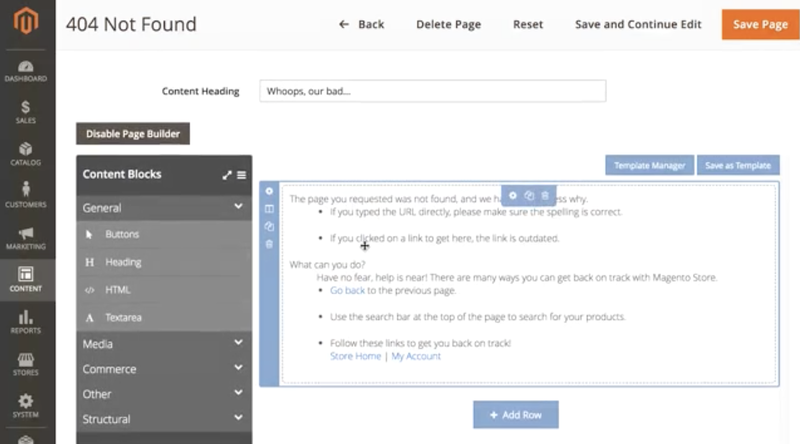Delete the row with trash icon
The image size is (800, 444).
(x=269, y=244)
